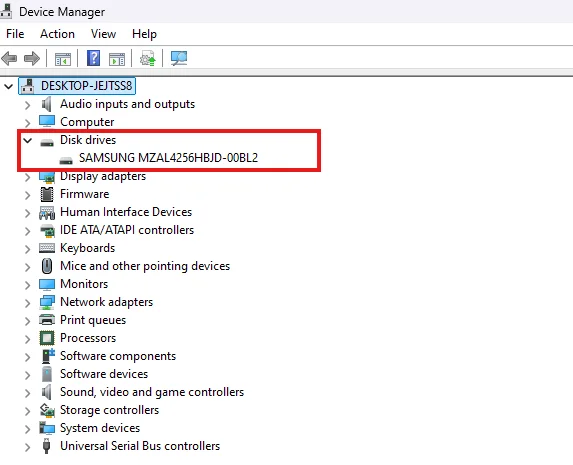Expand System devices
This screenshot has height=465, width=573.
click(x=28, y=429)
